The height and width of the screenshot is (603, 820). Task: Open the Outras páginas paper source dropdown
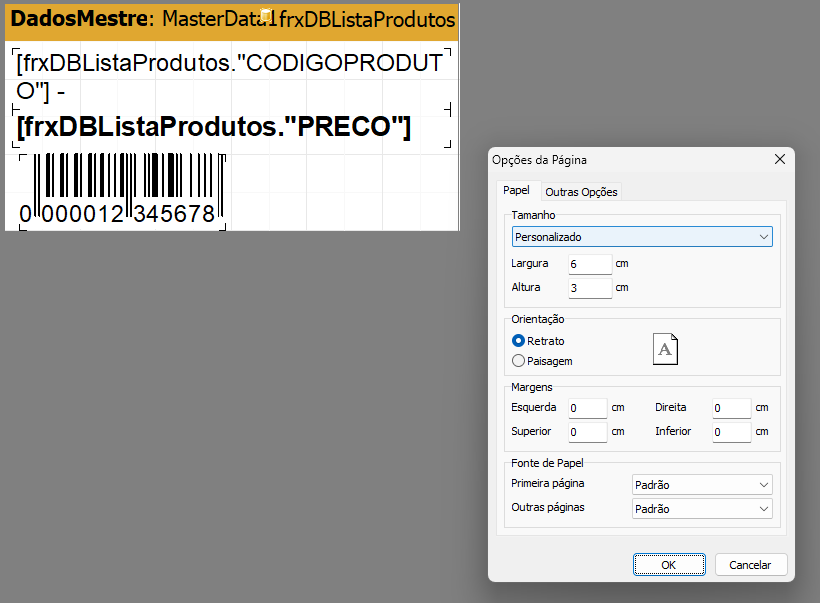click(702, 509)
